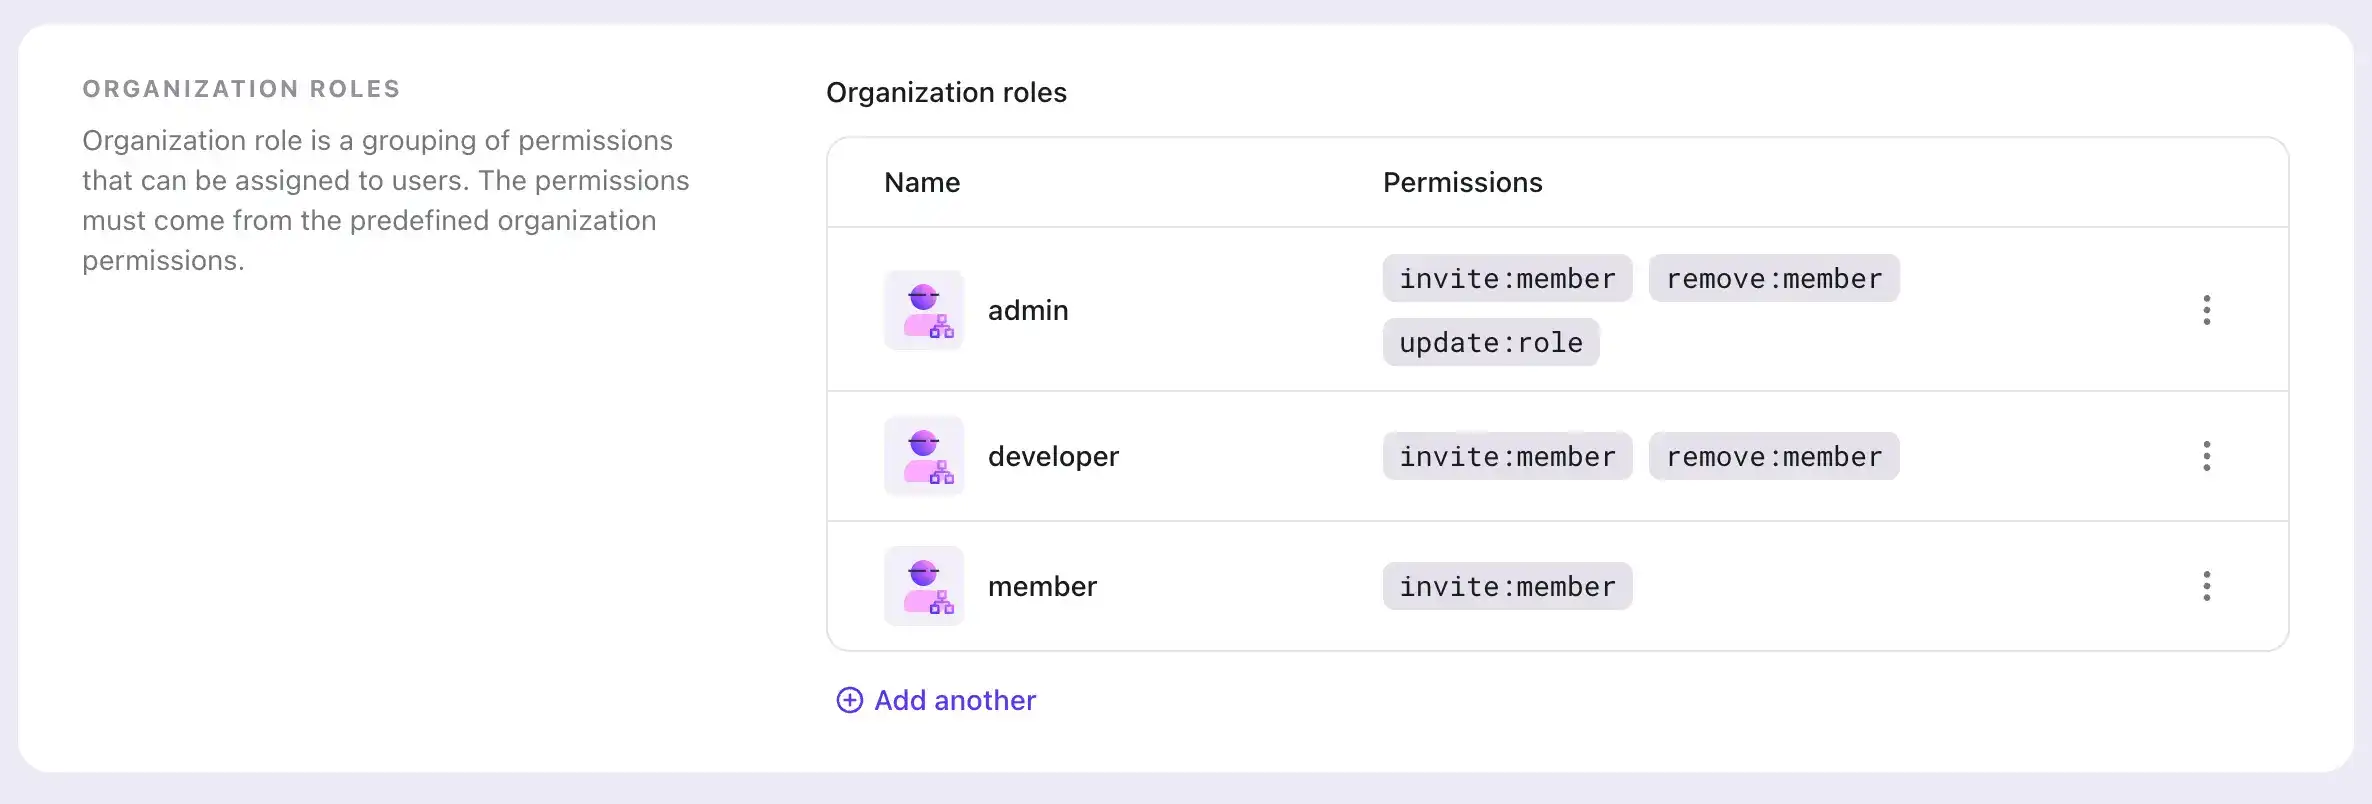Viewport: 2372px width, 804px height.
Task: Open the admin row three-dot menu
Action: point(2206,310)
